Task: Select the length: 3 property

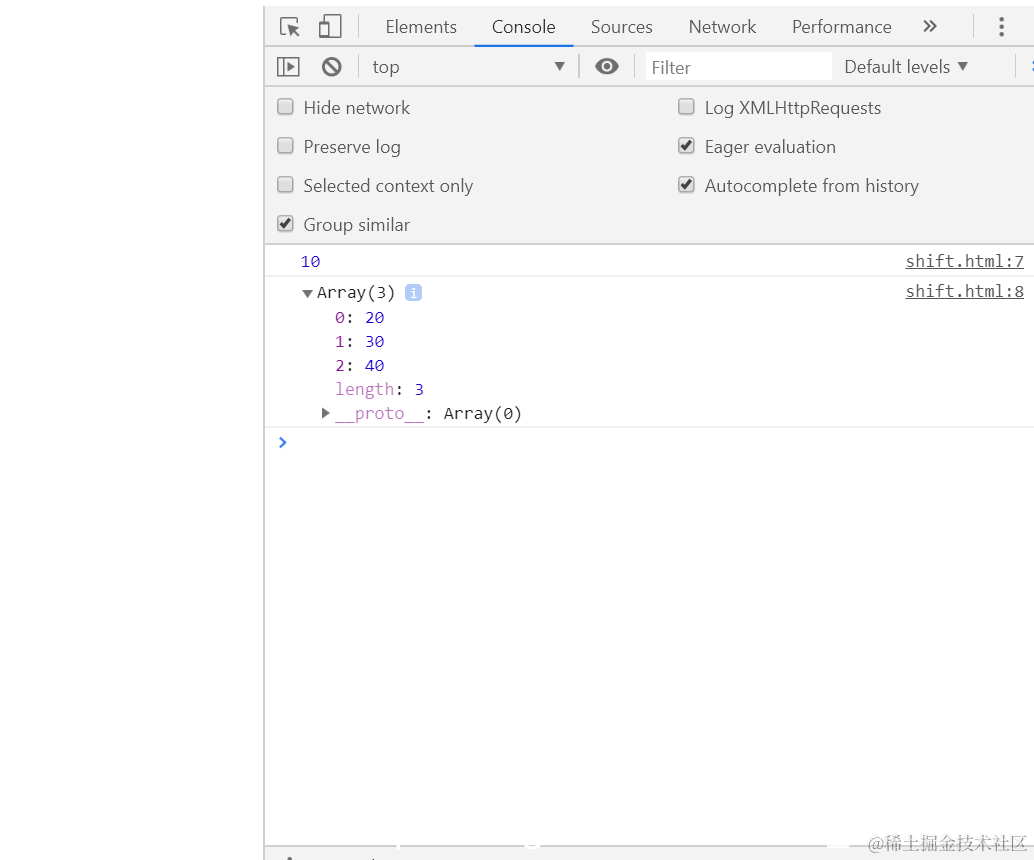Action: tap(379, 390)
